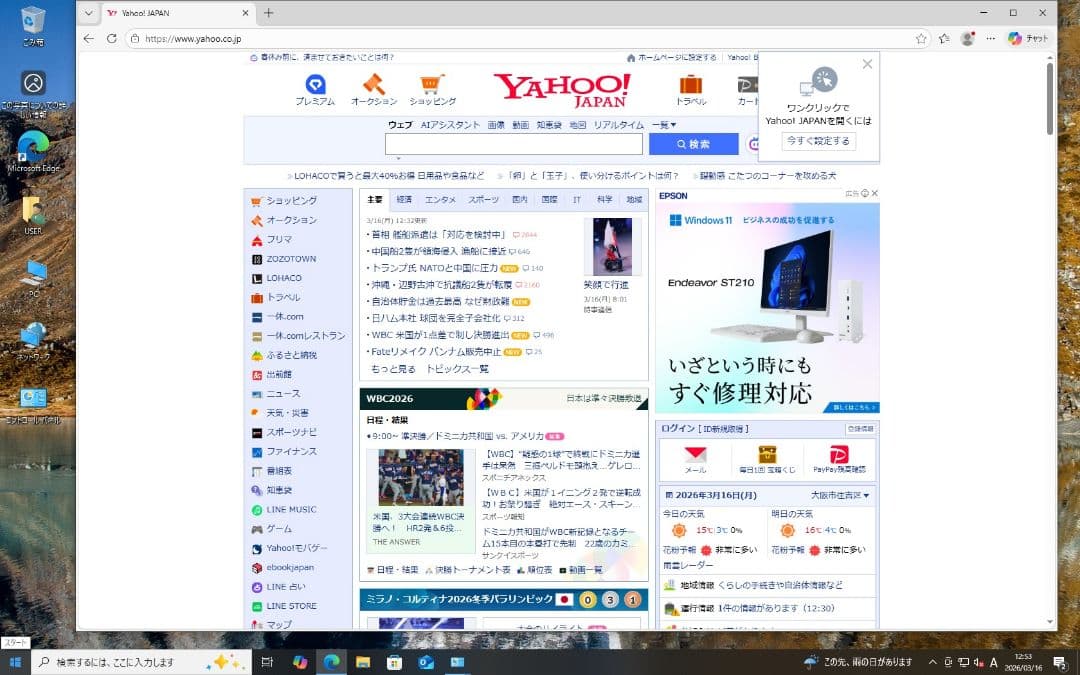Open ふるさと納税 in left service list
Screen dimensions: 1080x675
click(x=291, y=355)
